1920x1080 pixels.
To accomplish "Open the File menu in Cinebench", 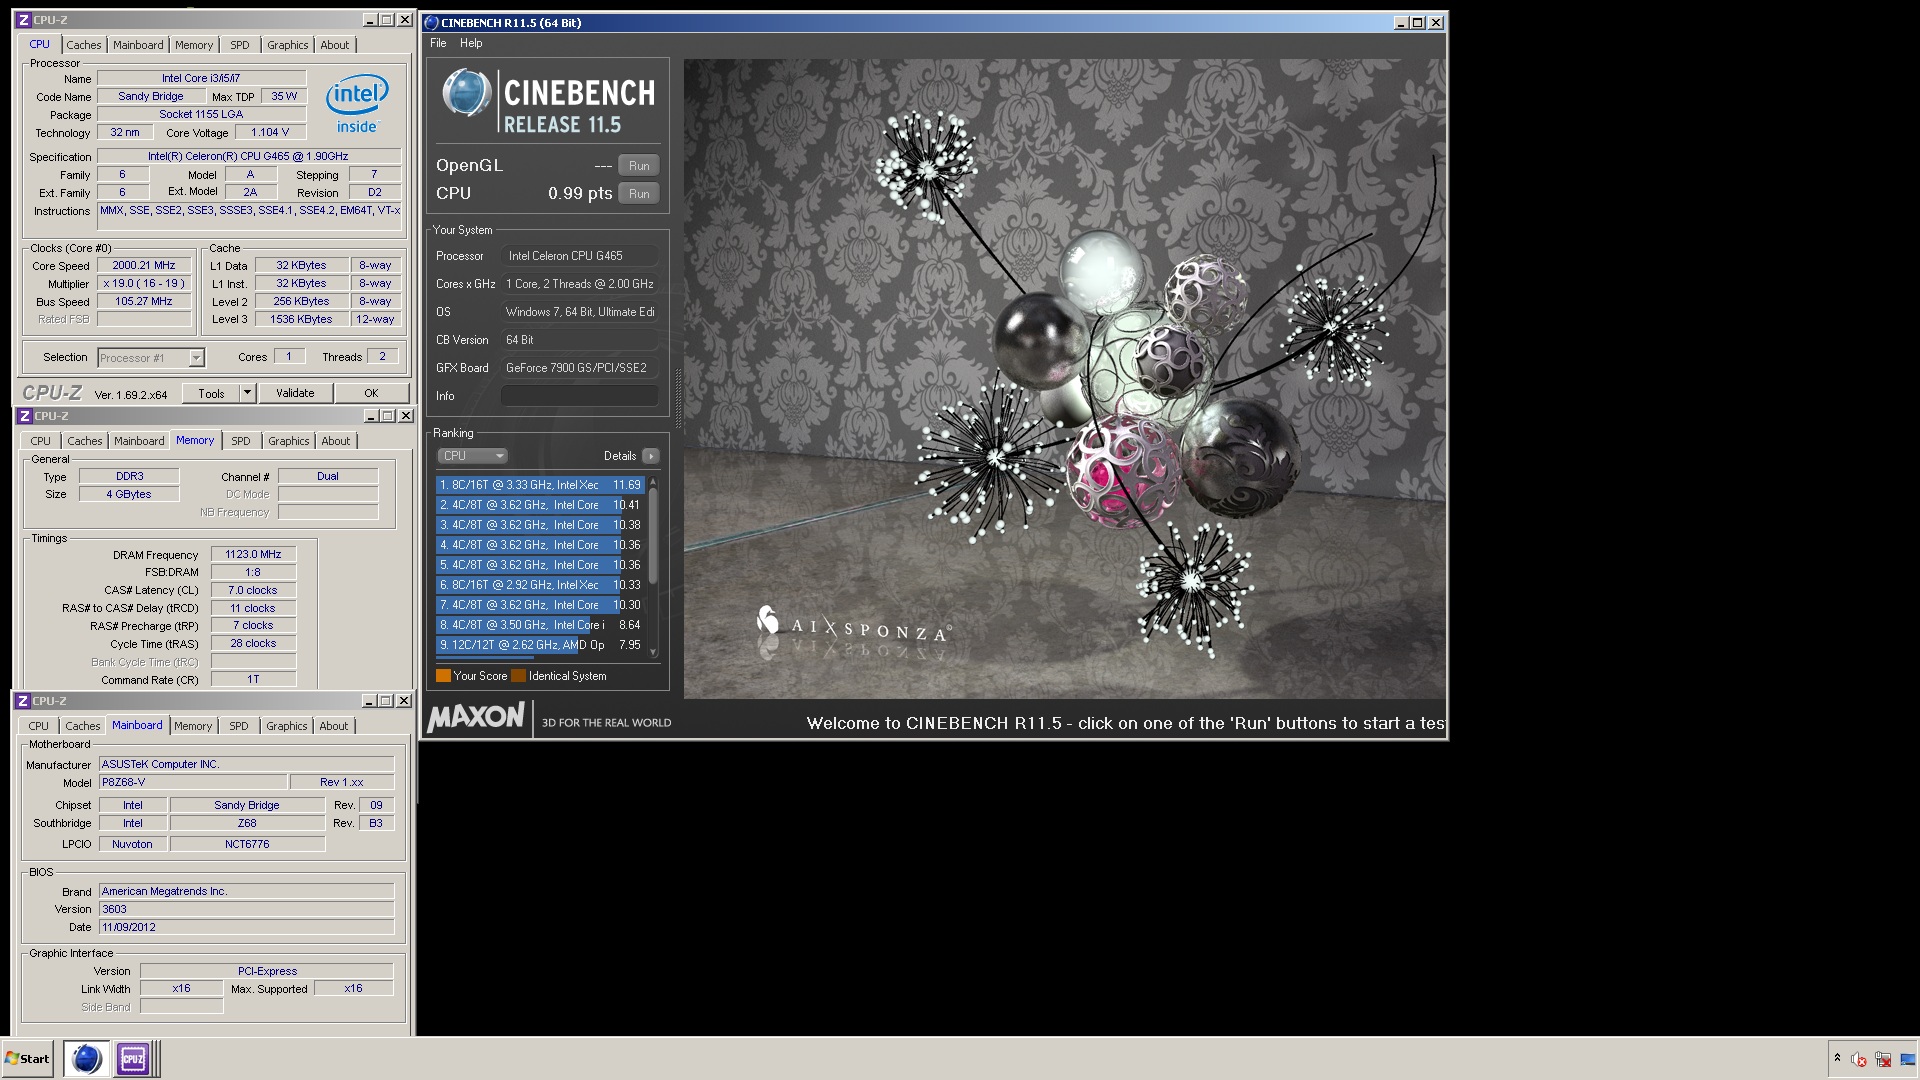I will (438, 43).
